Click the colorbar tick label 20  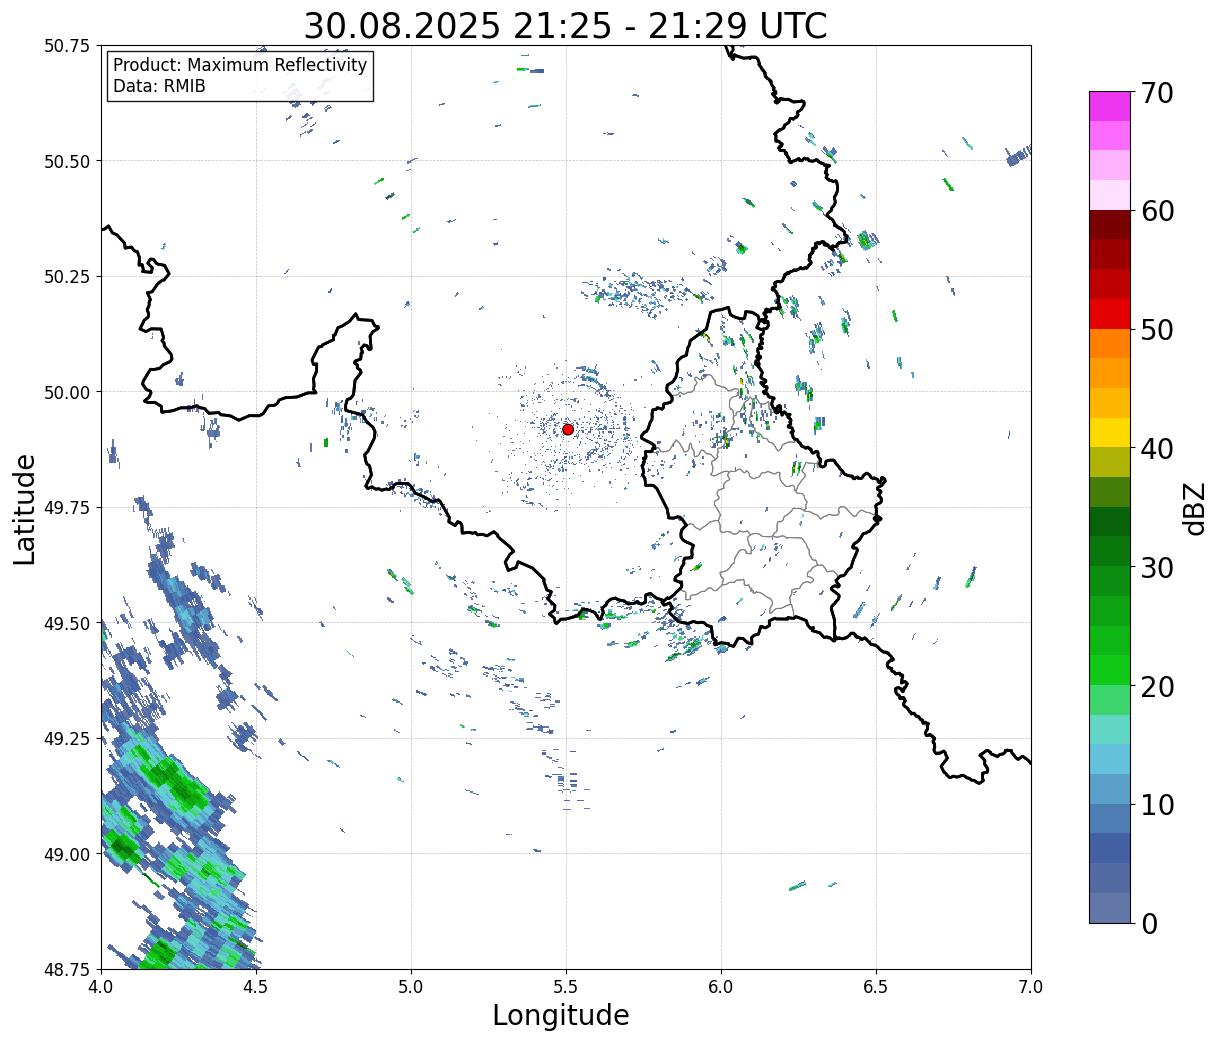(x=1158, y=687)
